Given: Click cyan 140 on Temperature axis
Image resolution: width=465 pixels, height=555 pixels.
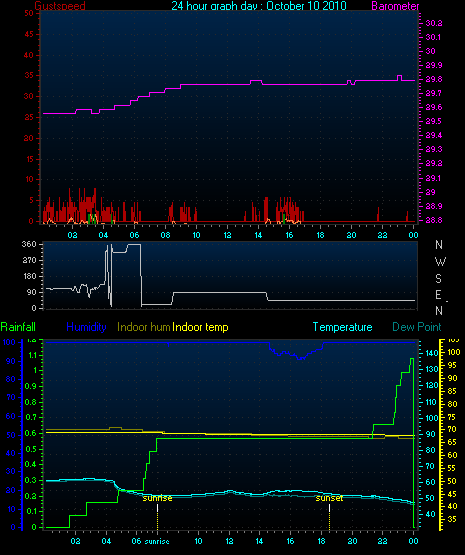Looking at the screenshot, I should (x=431, y=353).
